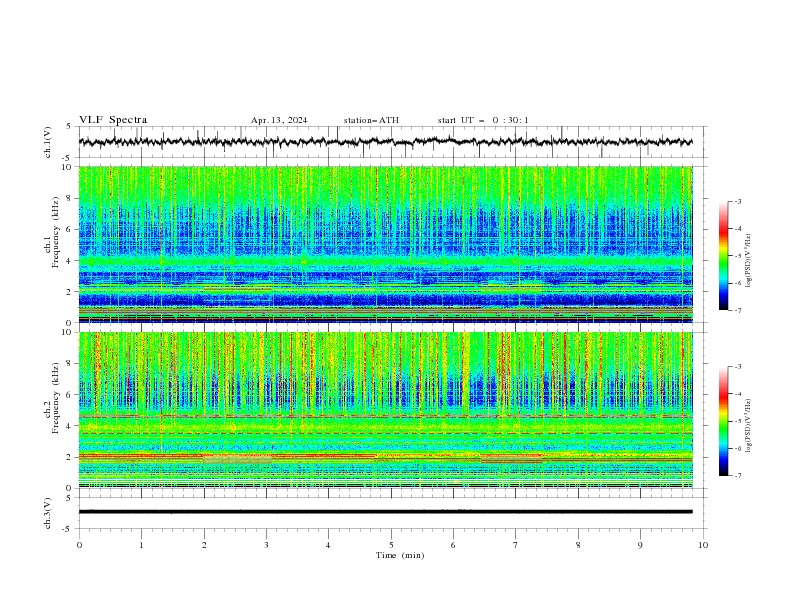The image size is (792, 612).
Task: Click the ch.2 color bar "log(PSD)(V²/Hz)" label
Action: (748, 426)
